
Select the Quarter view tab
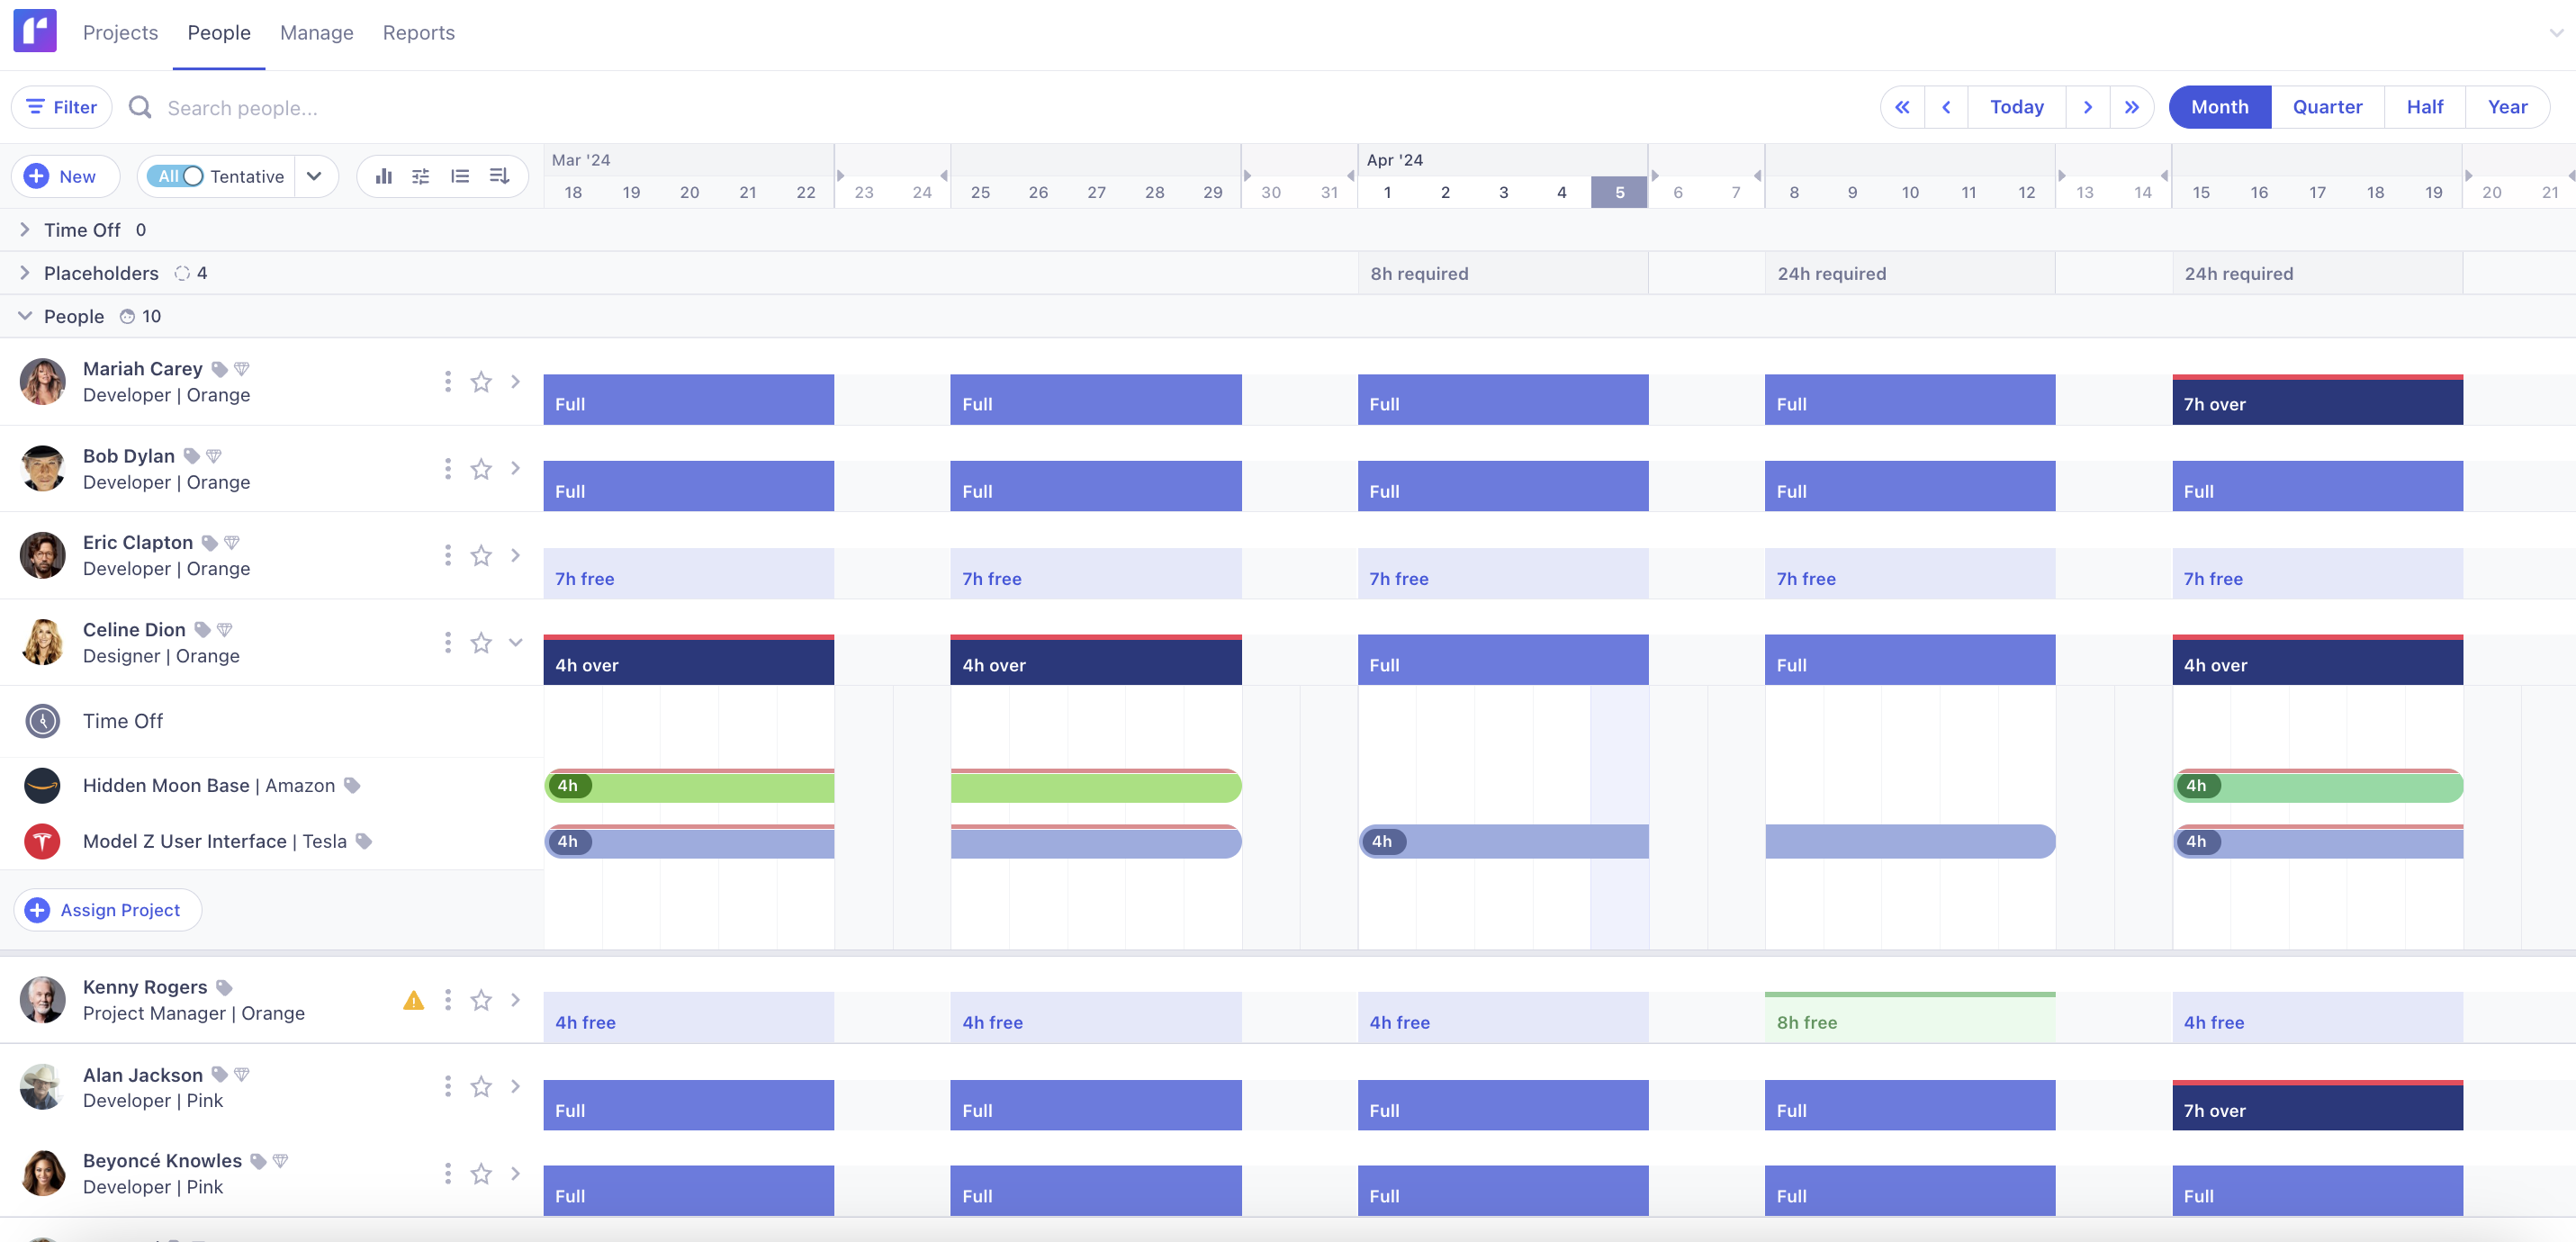coord(2326,107)
